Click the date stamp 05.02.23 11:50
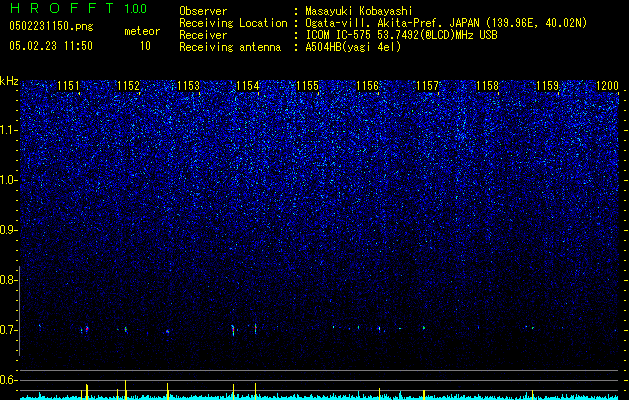 click(51, 46)
